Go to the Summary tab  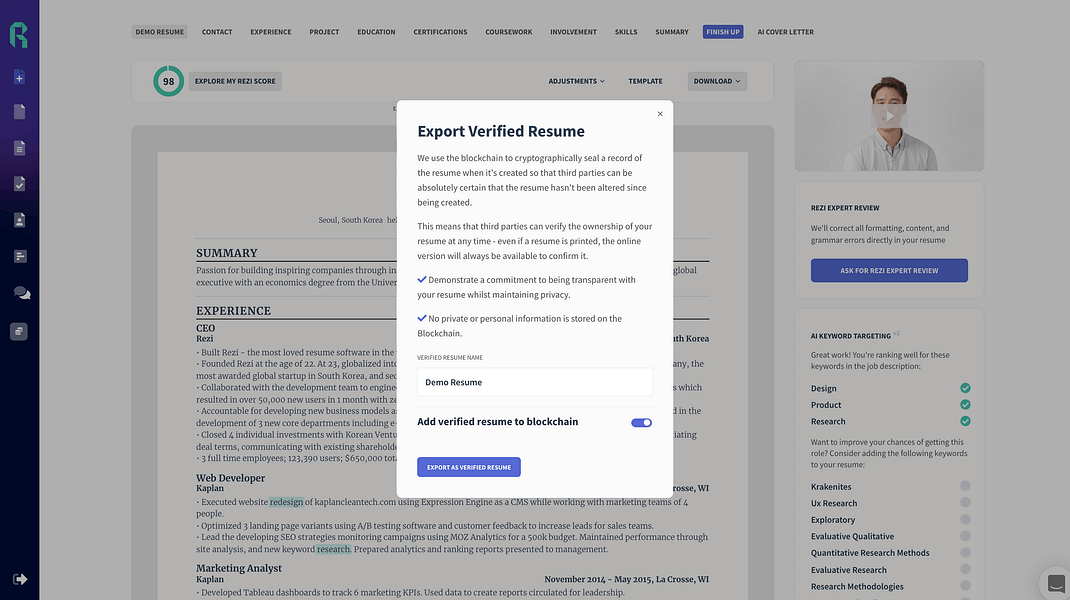[671, 32]
